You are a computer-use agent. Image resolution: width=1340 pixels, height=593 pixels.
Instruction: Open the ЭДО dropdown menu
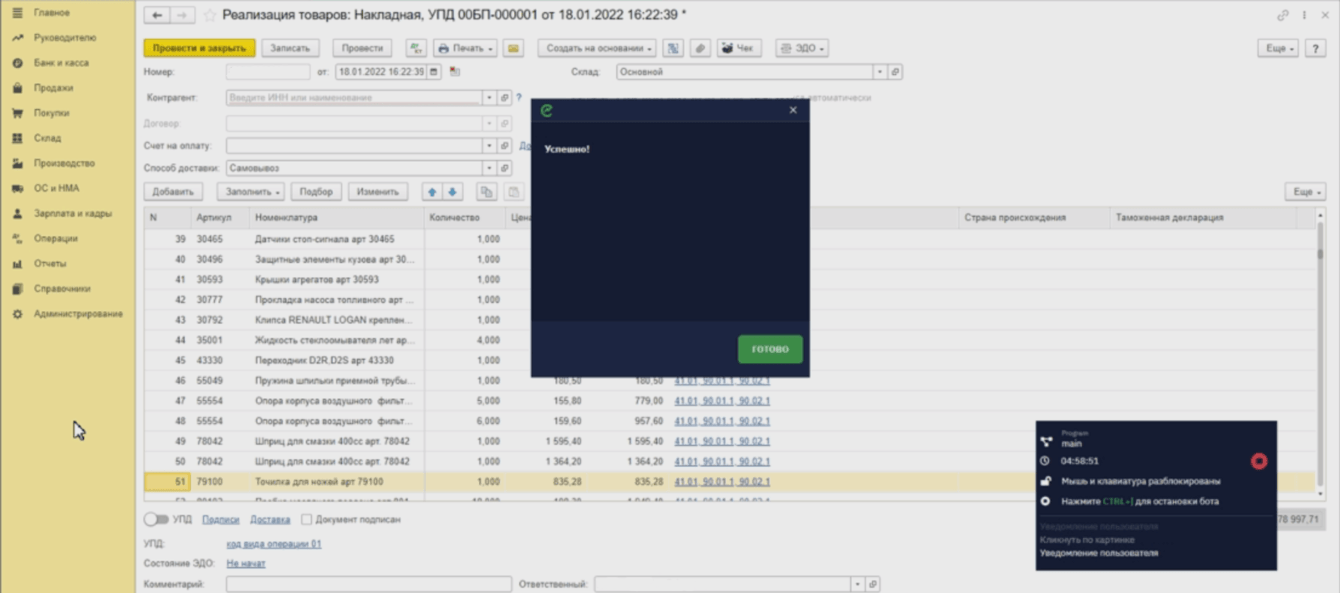click(x=802, y=48)
